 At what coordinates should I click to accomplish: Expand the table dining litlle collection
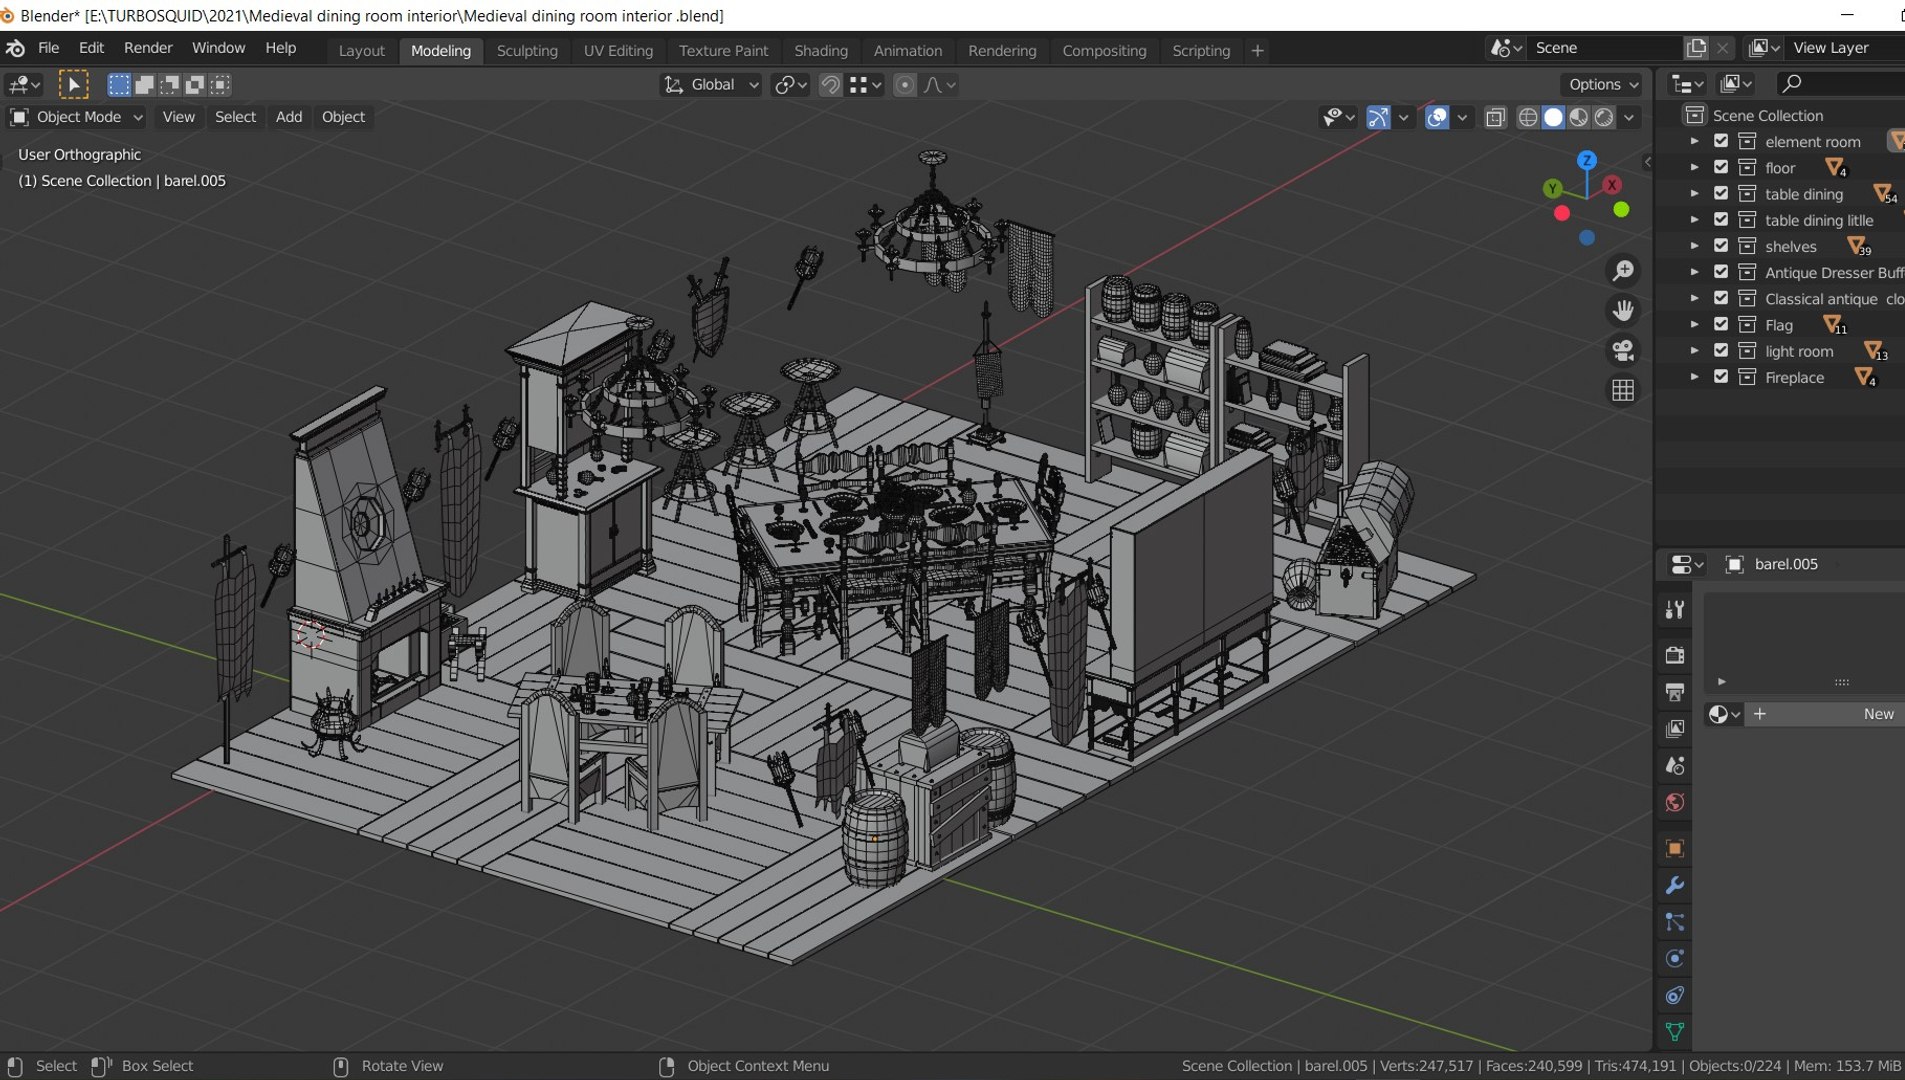1694,220
